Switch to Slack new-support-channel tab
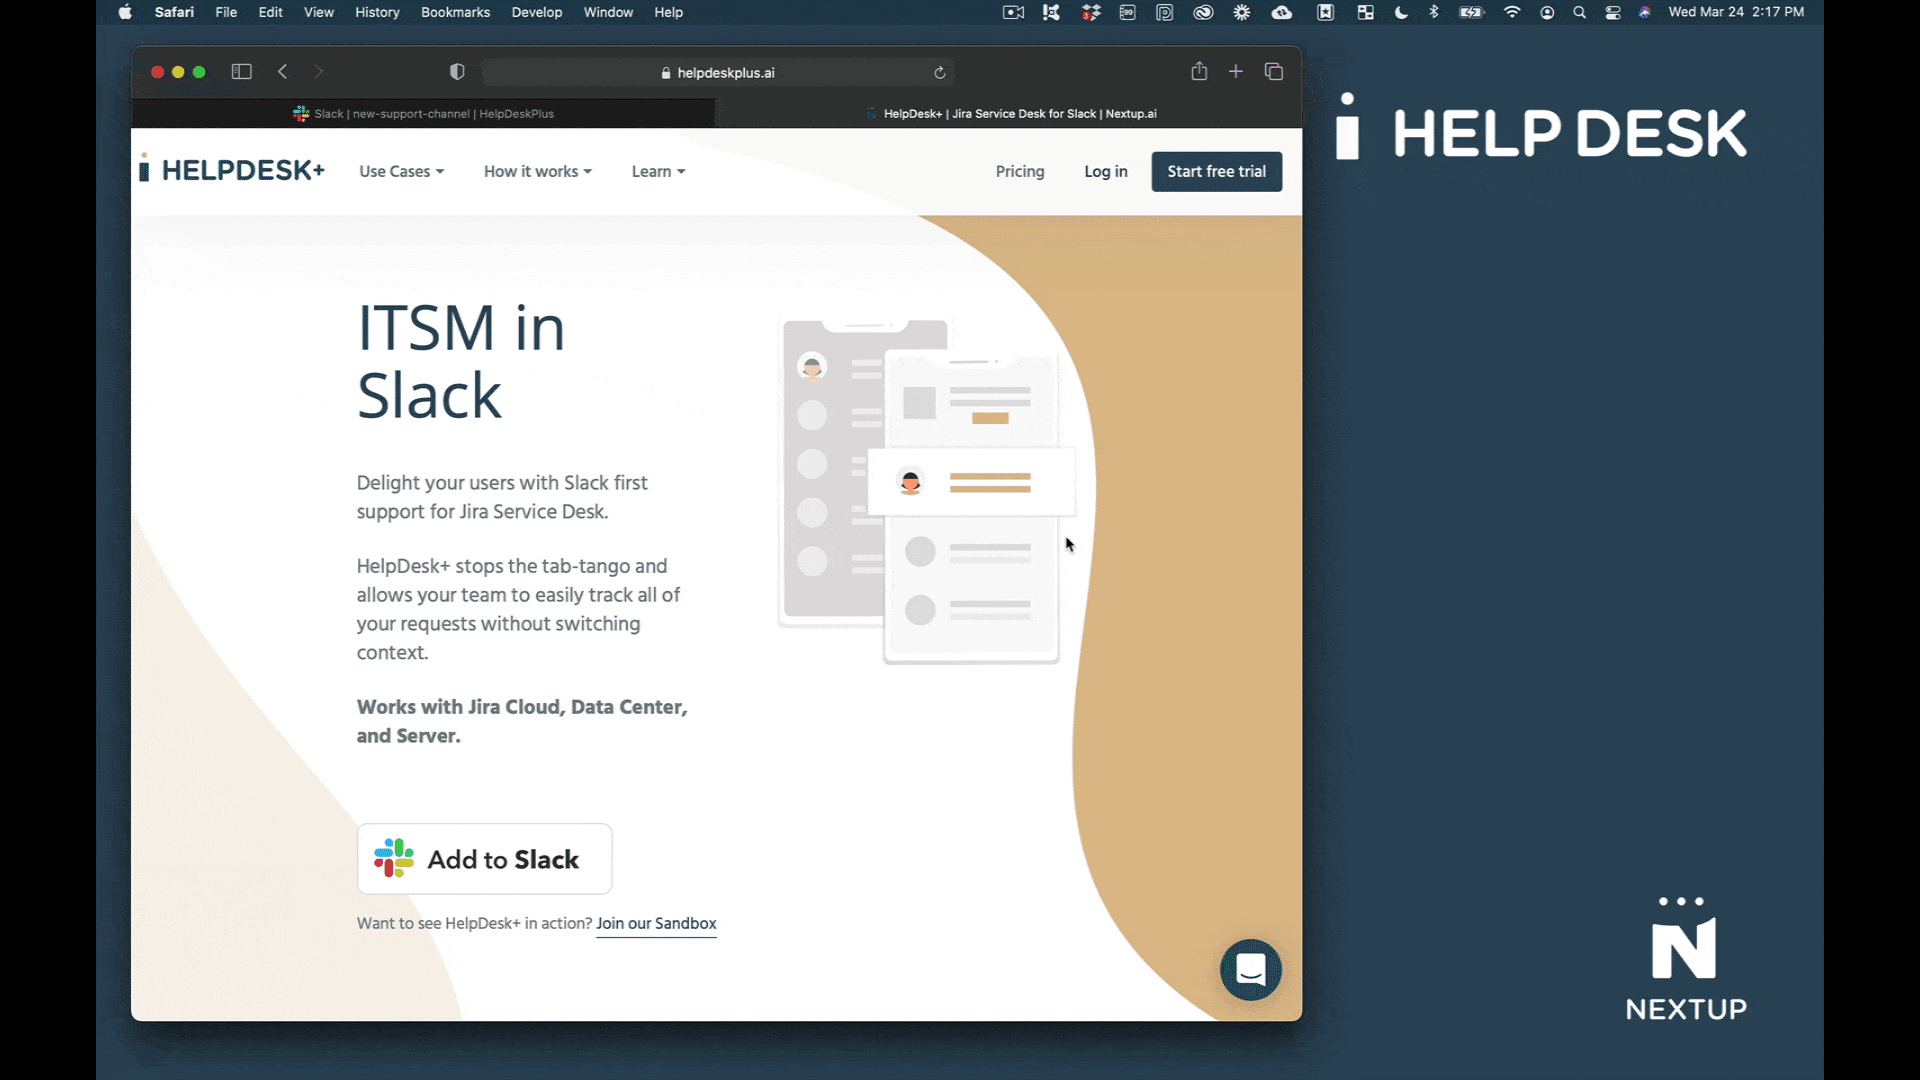 click(423, 114)
